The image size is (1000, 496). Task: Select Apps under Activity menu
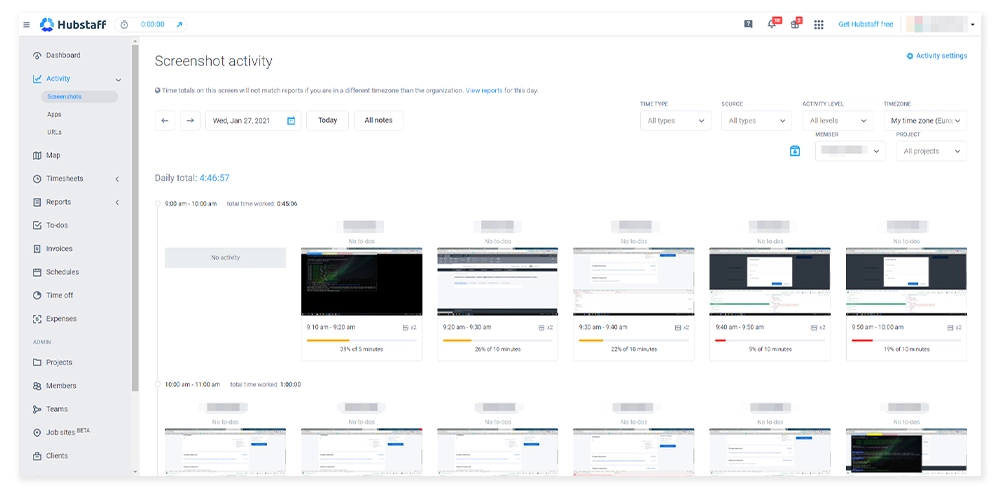point(54,114)
